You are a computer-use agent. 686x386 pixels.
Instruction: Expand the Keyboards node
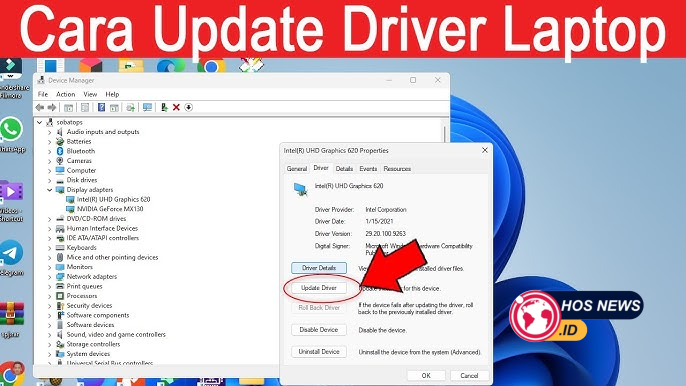49,248
